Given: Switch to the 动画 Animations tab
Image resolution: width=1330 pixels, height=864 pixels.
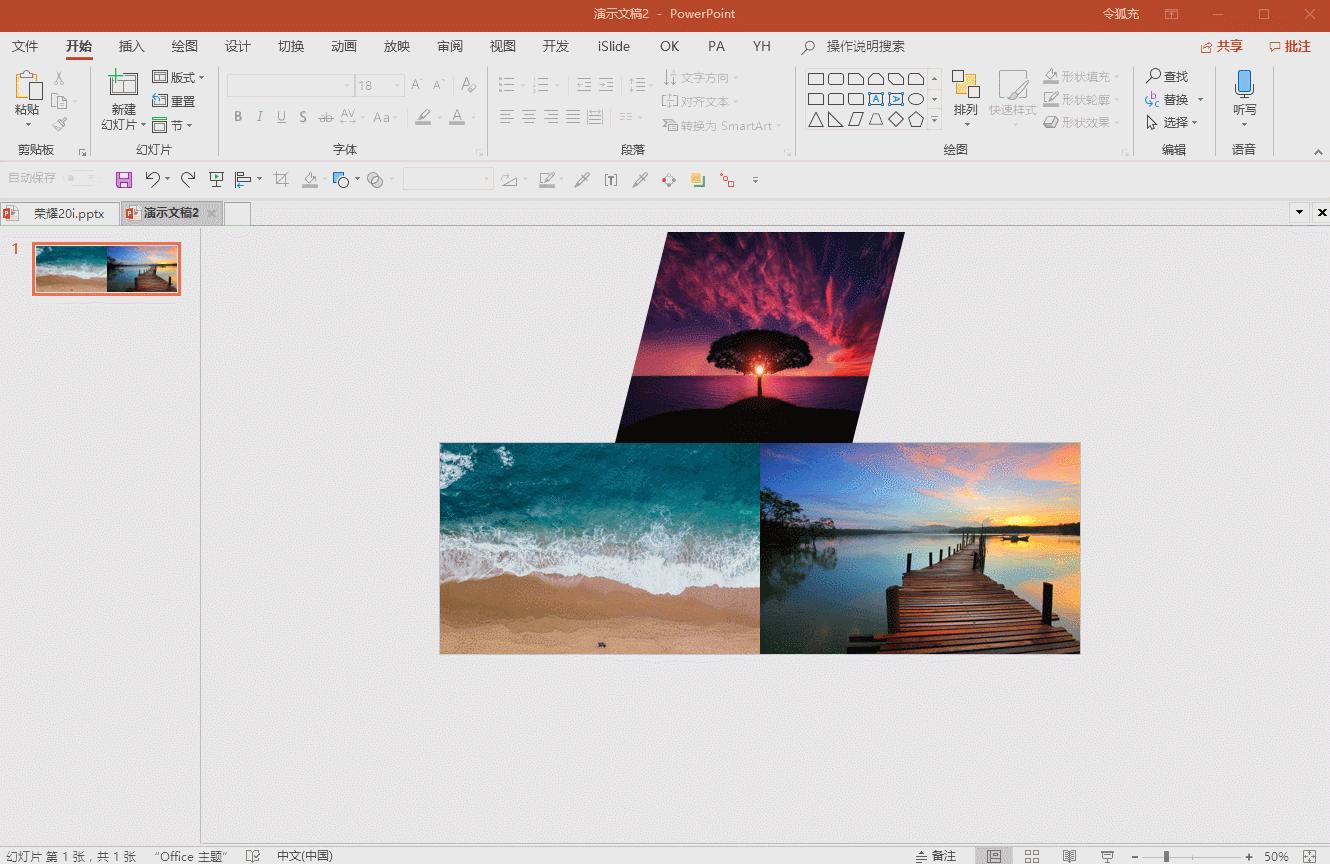Looking at the screenshot, I should coord(344,46).
